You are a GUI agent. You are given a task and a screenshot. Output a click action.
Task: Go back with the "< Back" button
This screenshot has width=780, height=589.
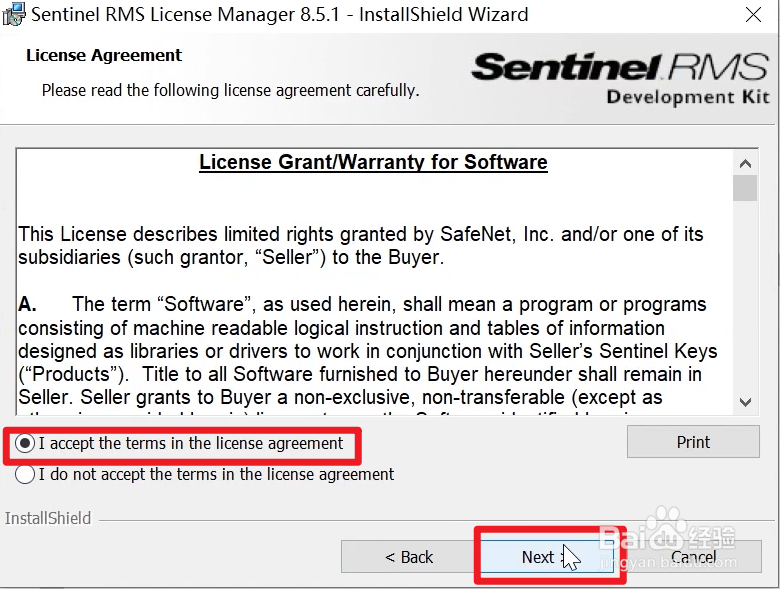(409, 557)
